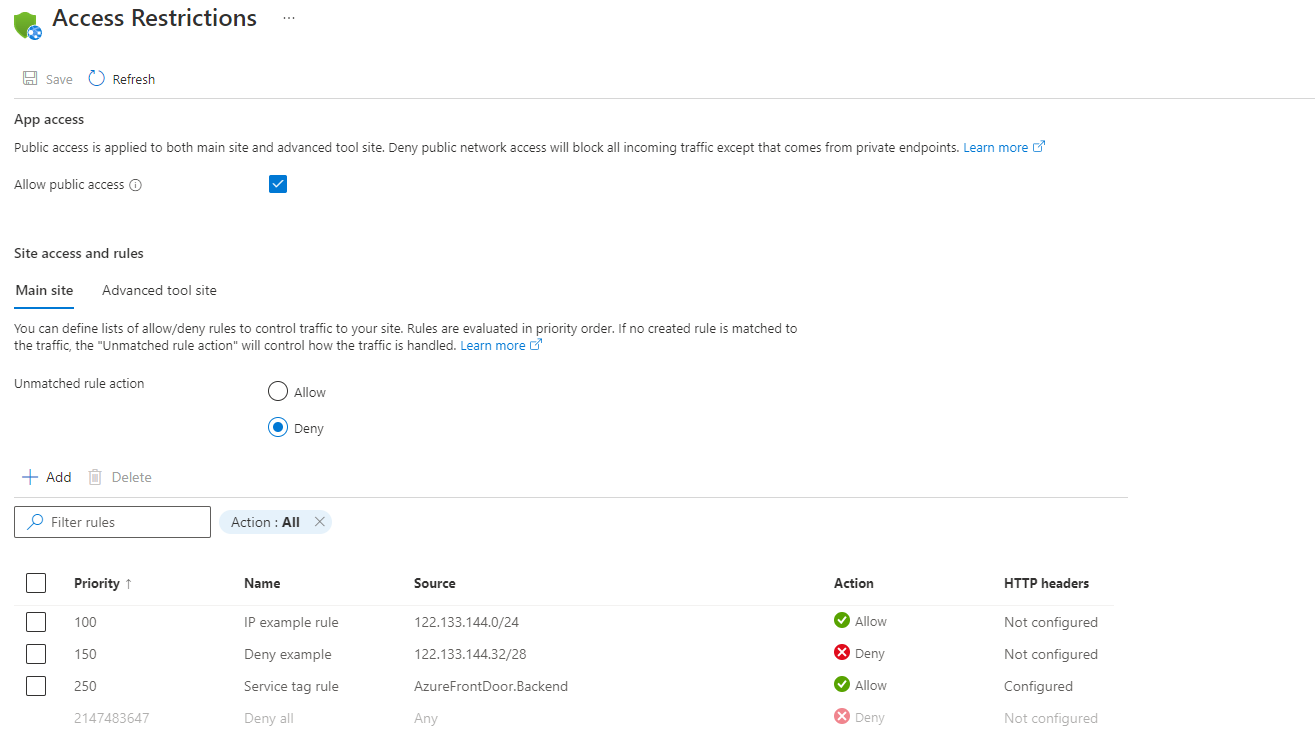
Task: Click the Filter rules search box
Action: 112,521
